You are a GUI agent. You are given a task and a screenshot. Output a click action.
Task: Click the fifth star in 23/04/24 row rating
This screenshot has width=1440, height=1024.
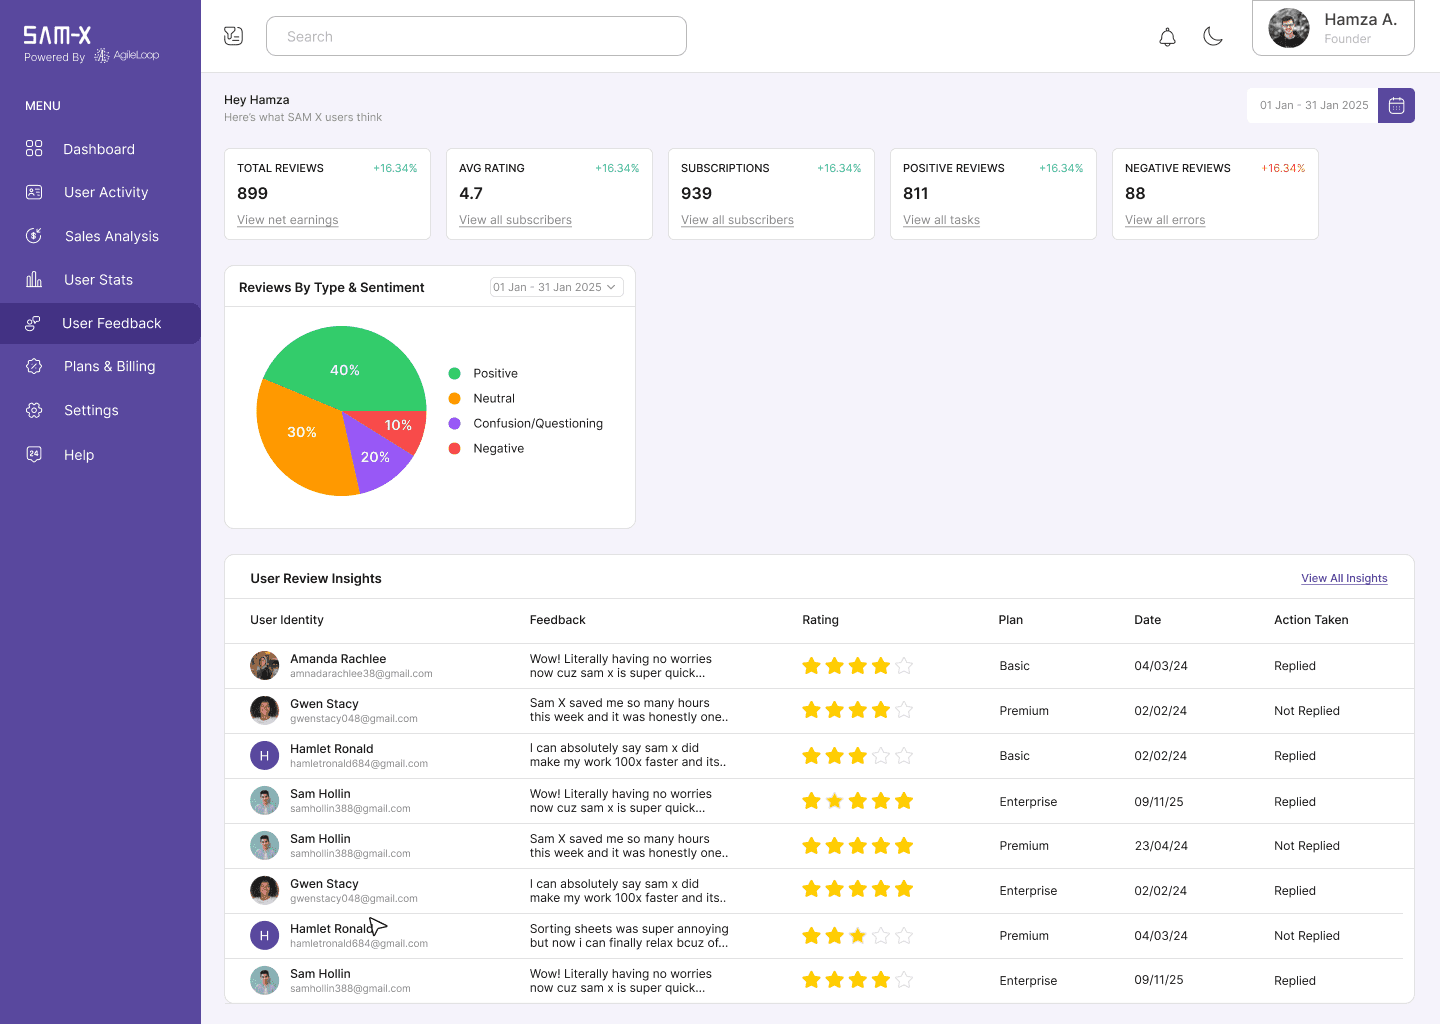[904, 846]
